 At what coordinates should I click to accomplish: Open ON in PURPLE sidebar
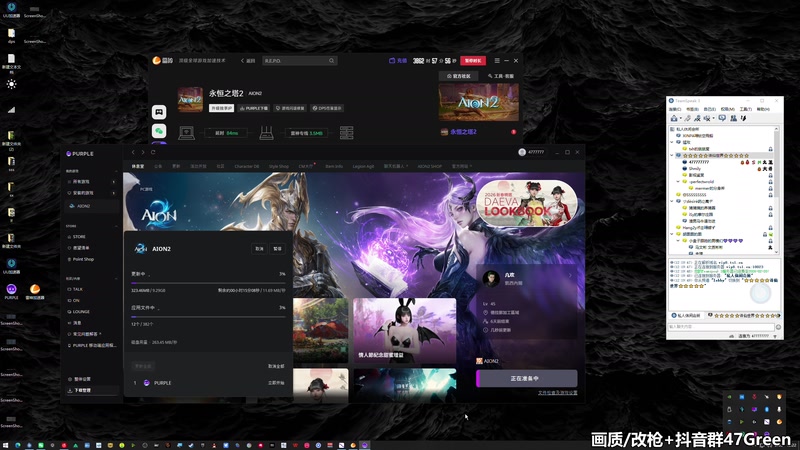(x=76, y=300)
